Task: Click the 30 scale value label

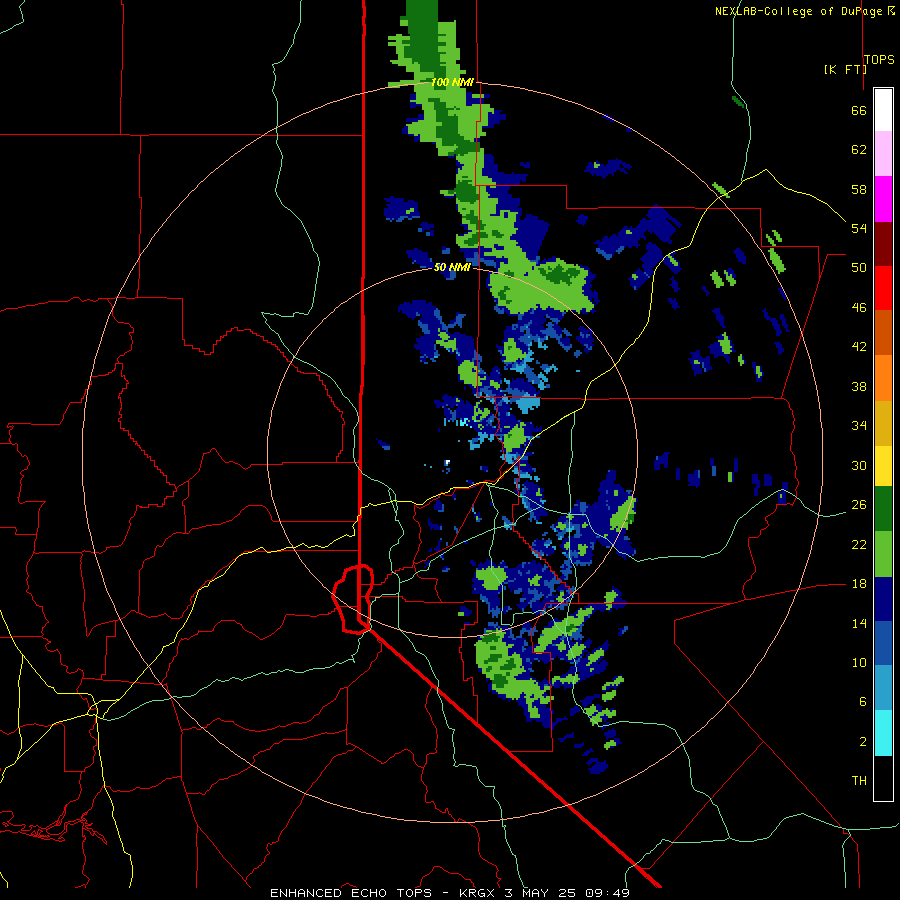Action: point(859,465)
